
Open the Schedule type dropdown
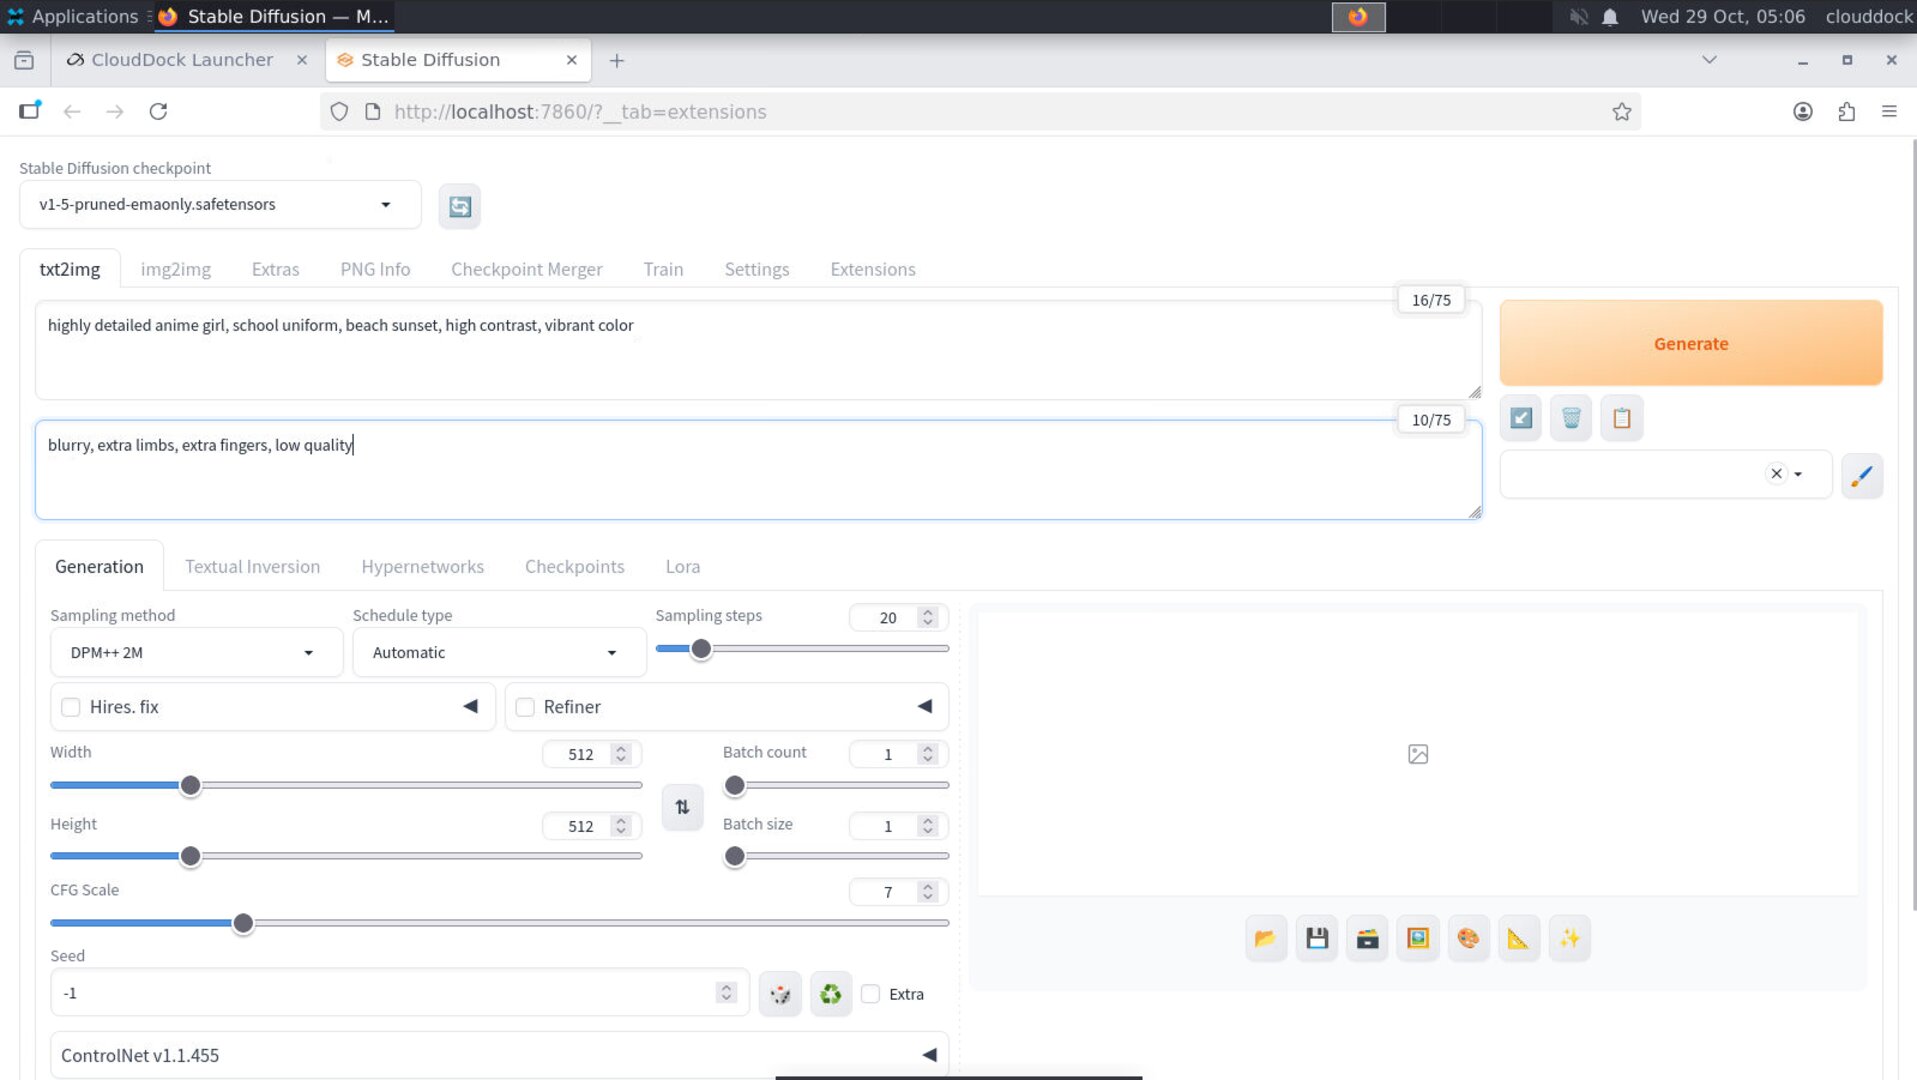coord(498,652)
